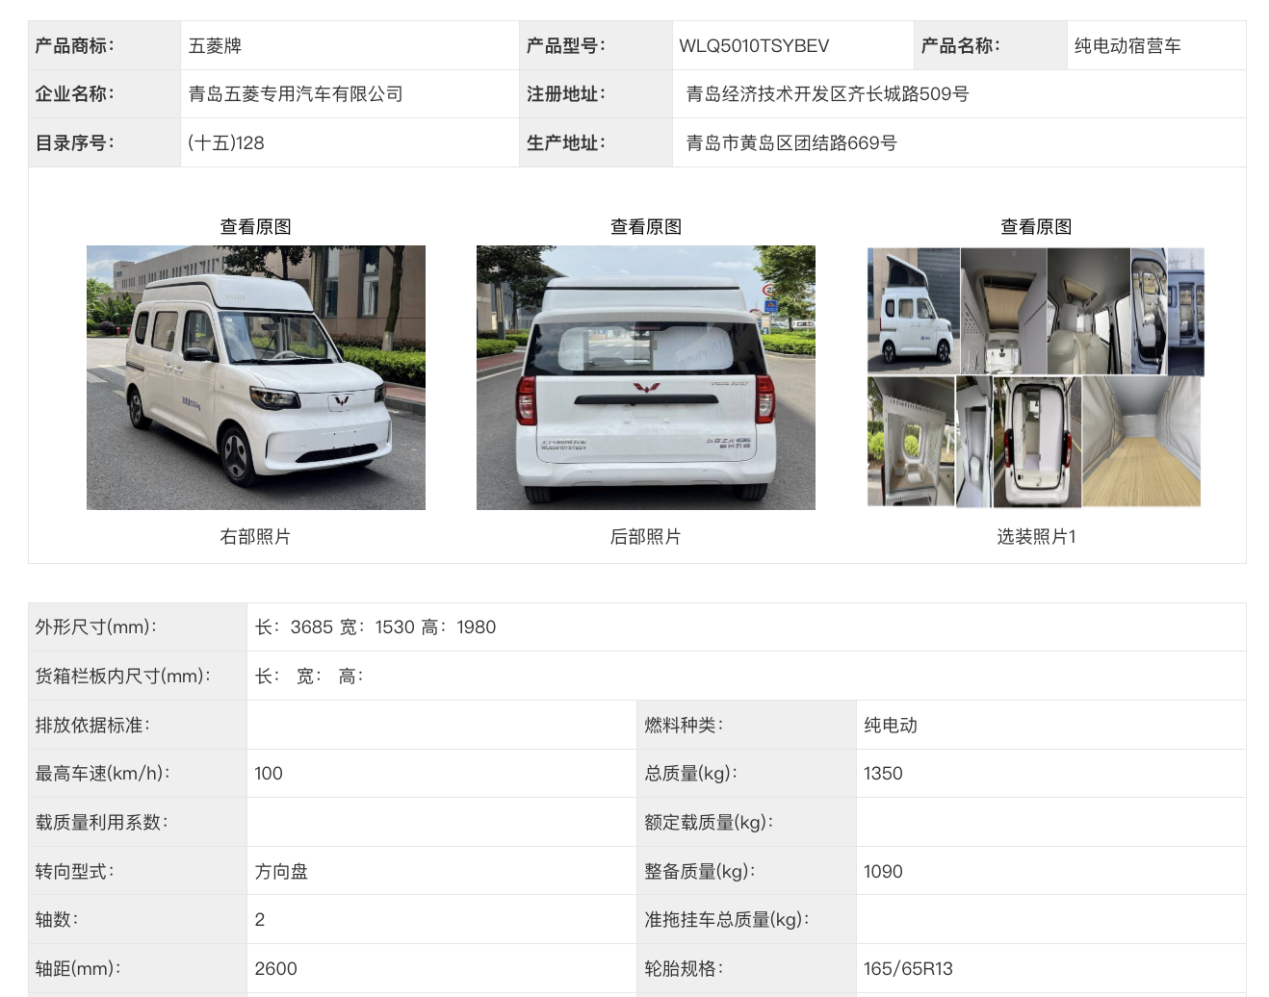The width and height of the screenshot is (1269, 997).
Task: Select the 右部照片 caption
Action: 256,537
